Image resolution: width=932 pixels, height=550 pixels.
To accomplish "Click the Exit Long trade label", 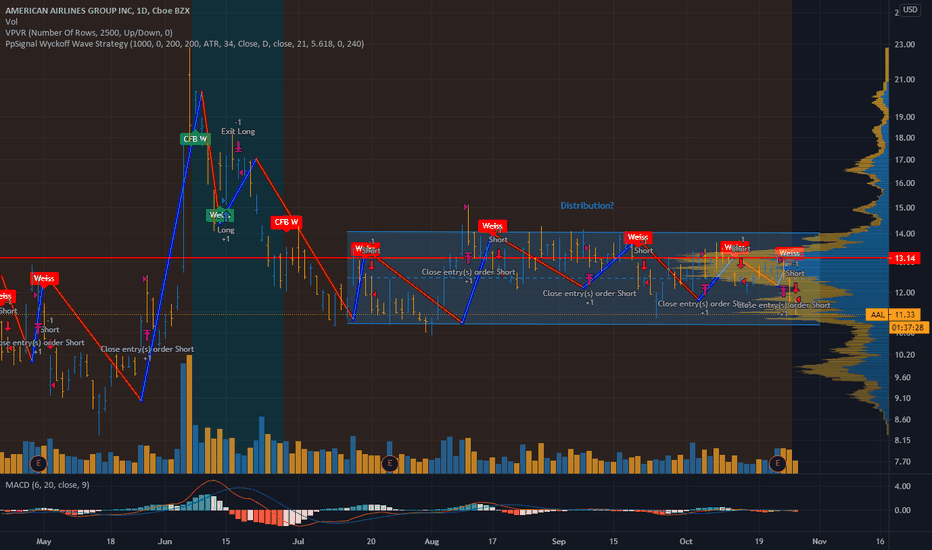I will 238,131.
